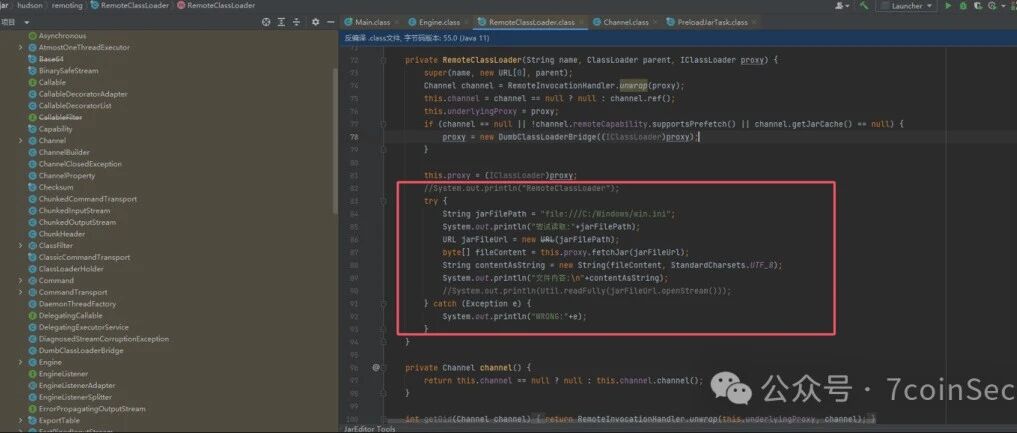The height and width of the screenshot is (433, 1017).
Task: Expand the CommandTransport tree node
Action: (22, 292)
